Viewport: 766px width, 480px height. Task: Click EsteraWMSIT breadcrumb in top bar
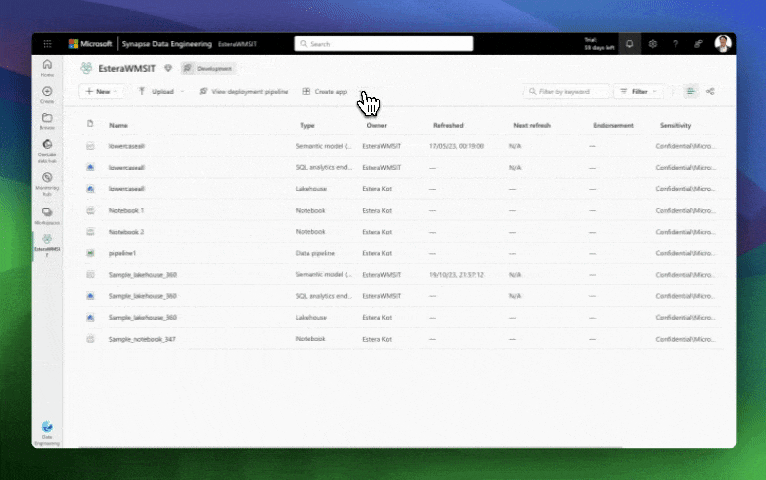tap(237, 44)
